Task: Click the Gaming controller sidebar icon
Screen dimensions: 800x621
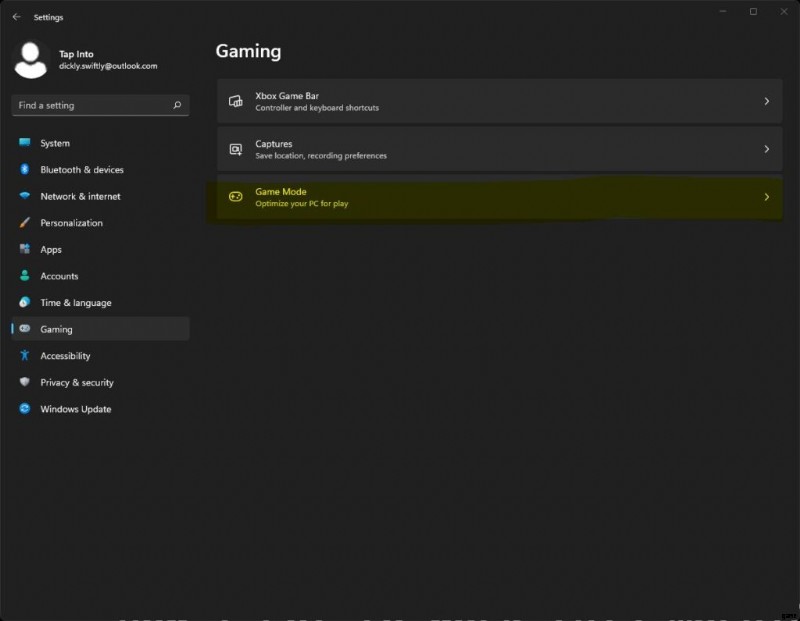Action: tap(24, 329)
